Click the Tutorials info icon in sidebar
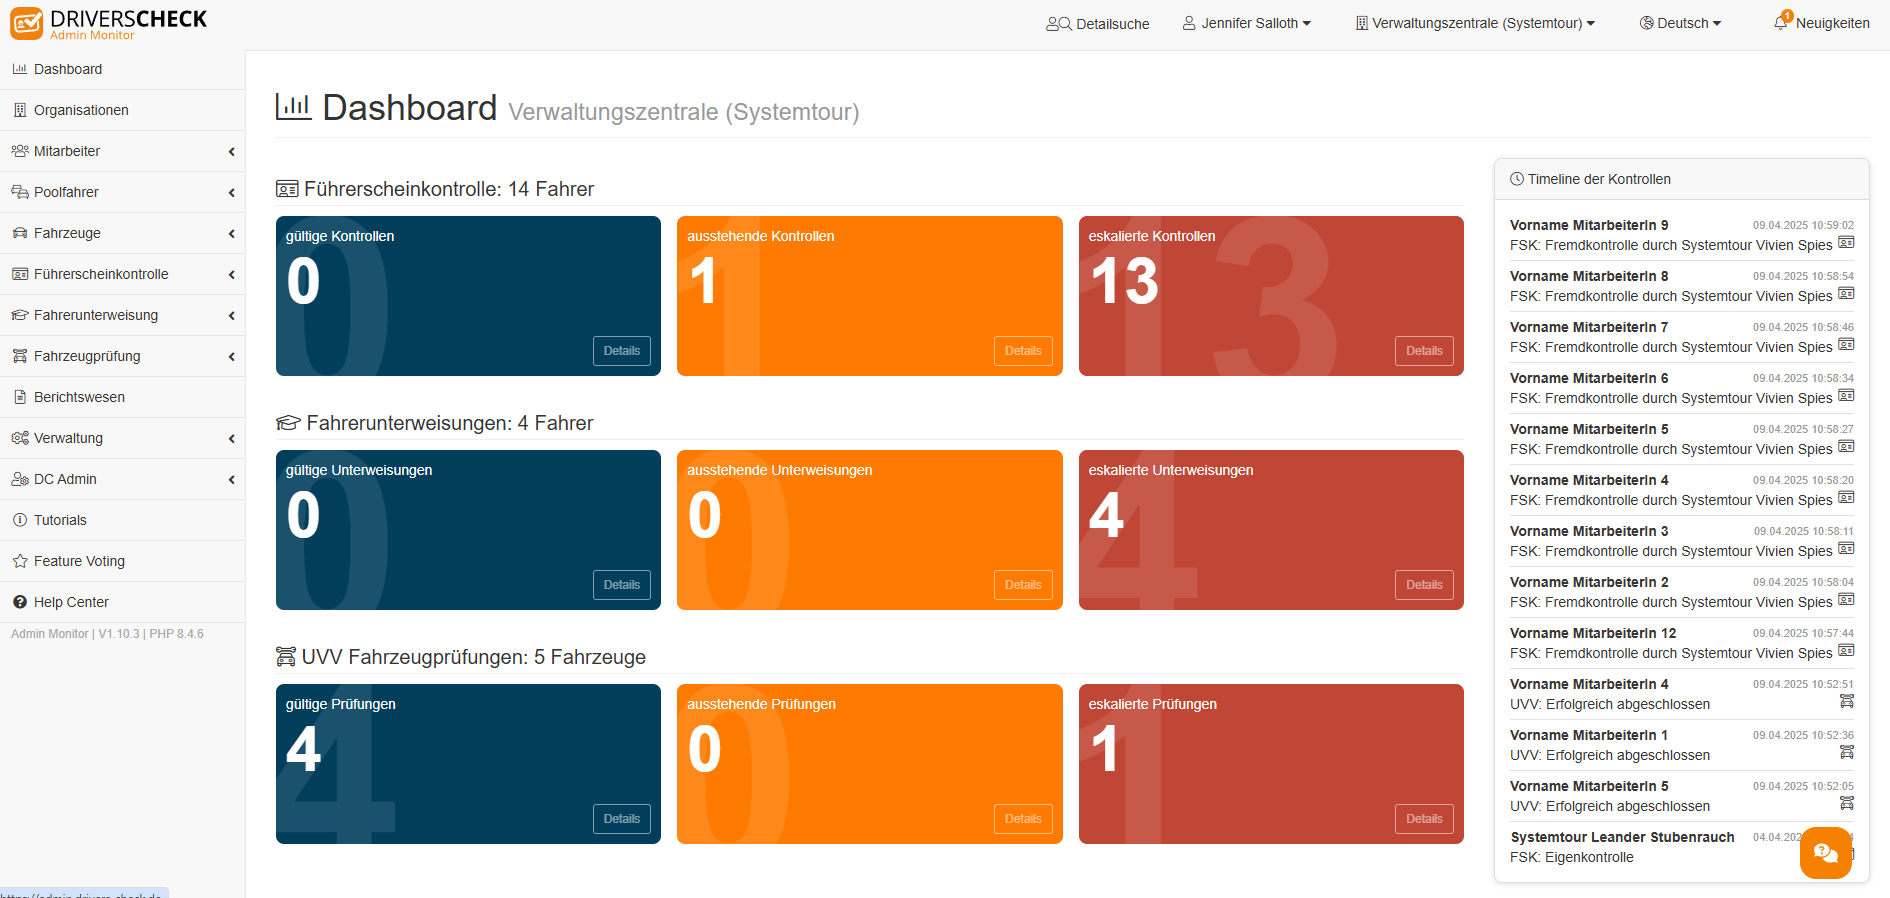1890x898 pixels. 20,520
